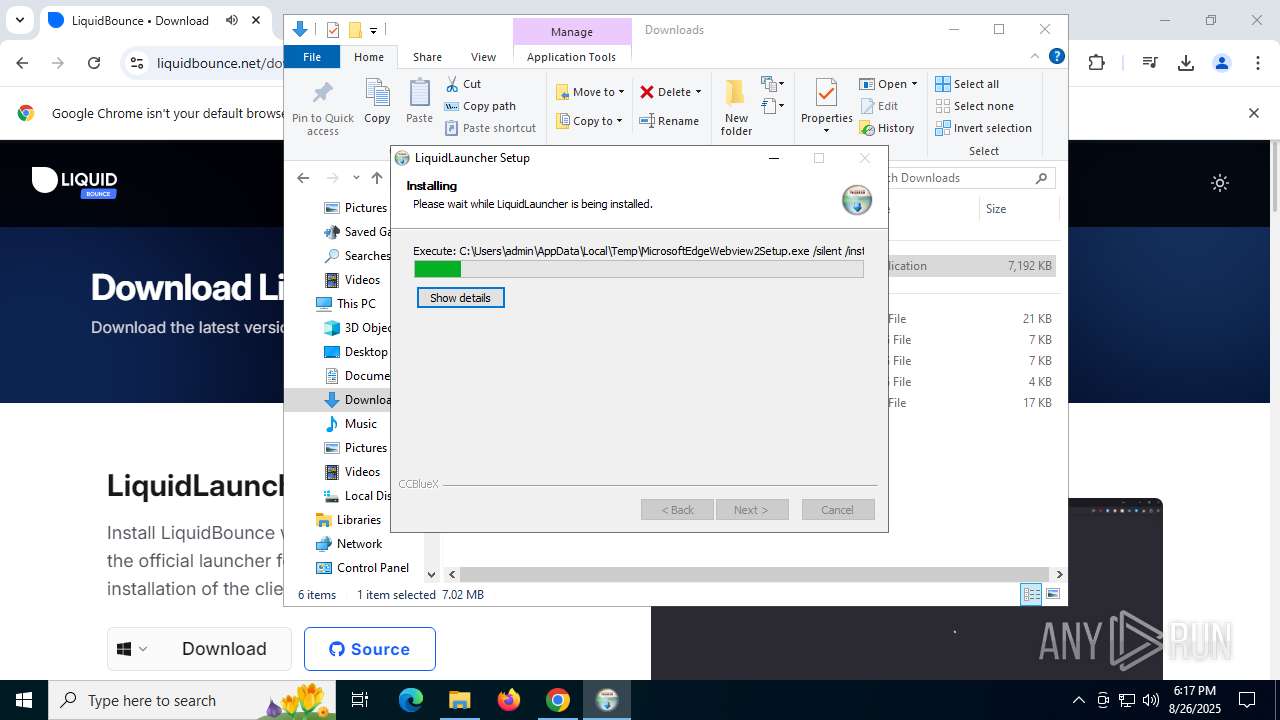This screenshot has width=1280, height=720.
Task: Click History in the Explorer ribbon
Action: pos(887,128)
